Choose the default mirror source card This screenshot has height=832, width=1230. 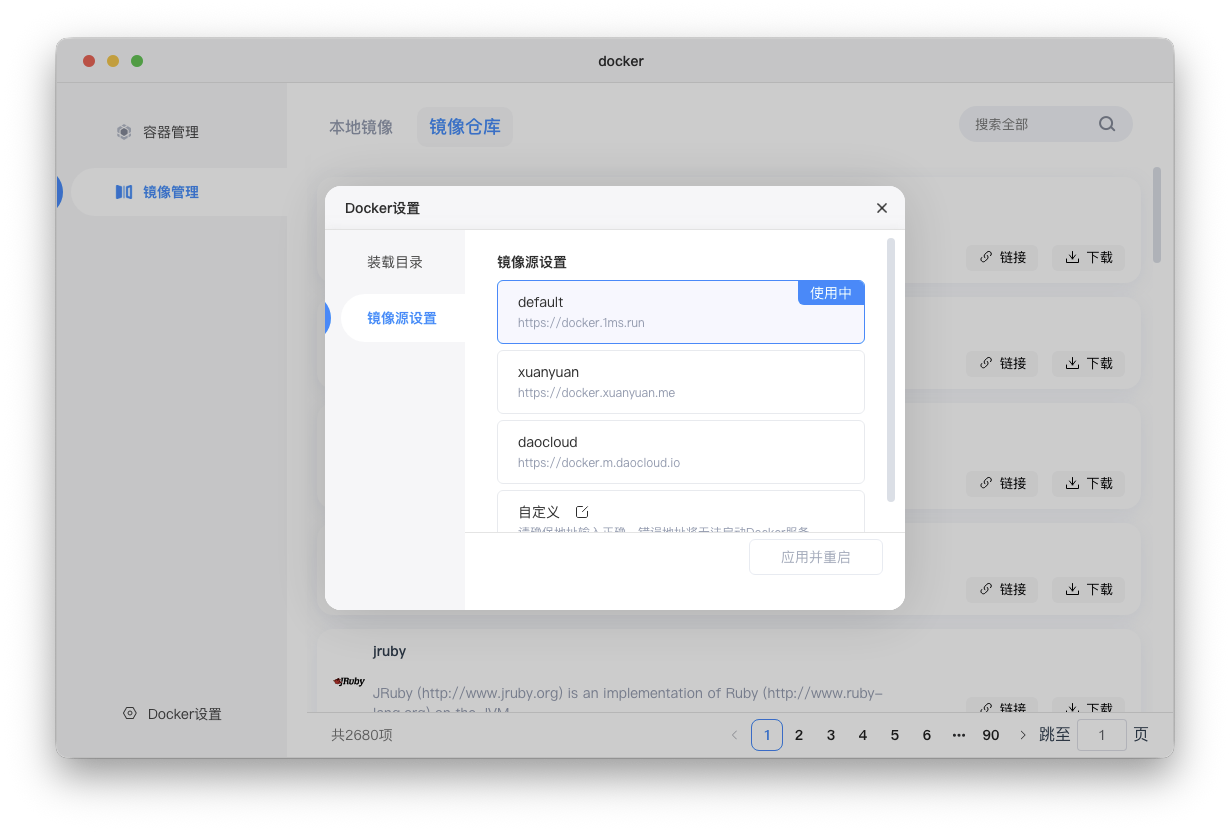click(681, 312)
